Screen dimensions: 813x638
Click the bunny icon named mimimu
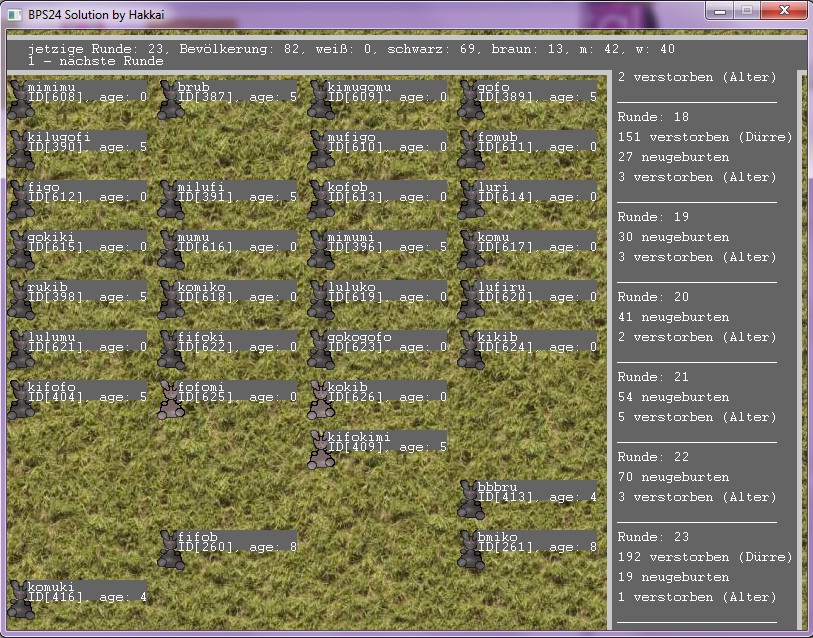click(x=20, y=99)
